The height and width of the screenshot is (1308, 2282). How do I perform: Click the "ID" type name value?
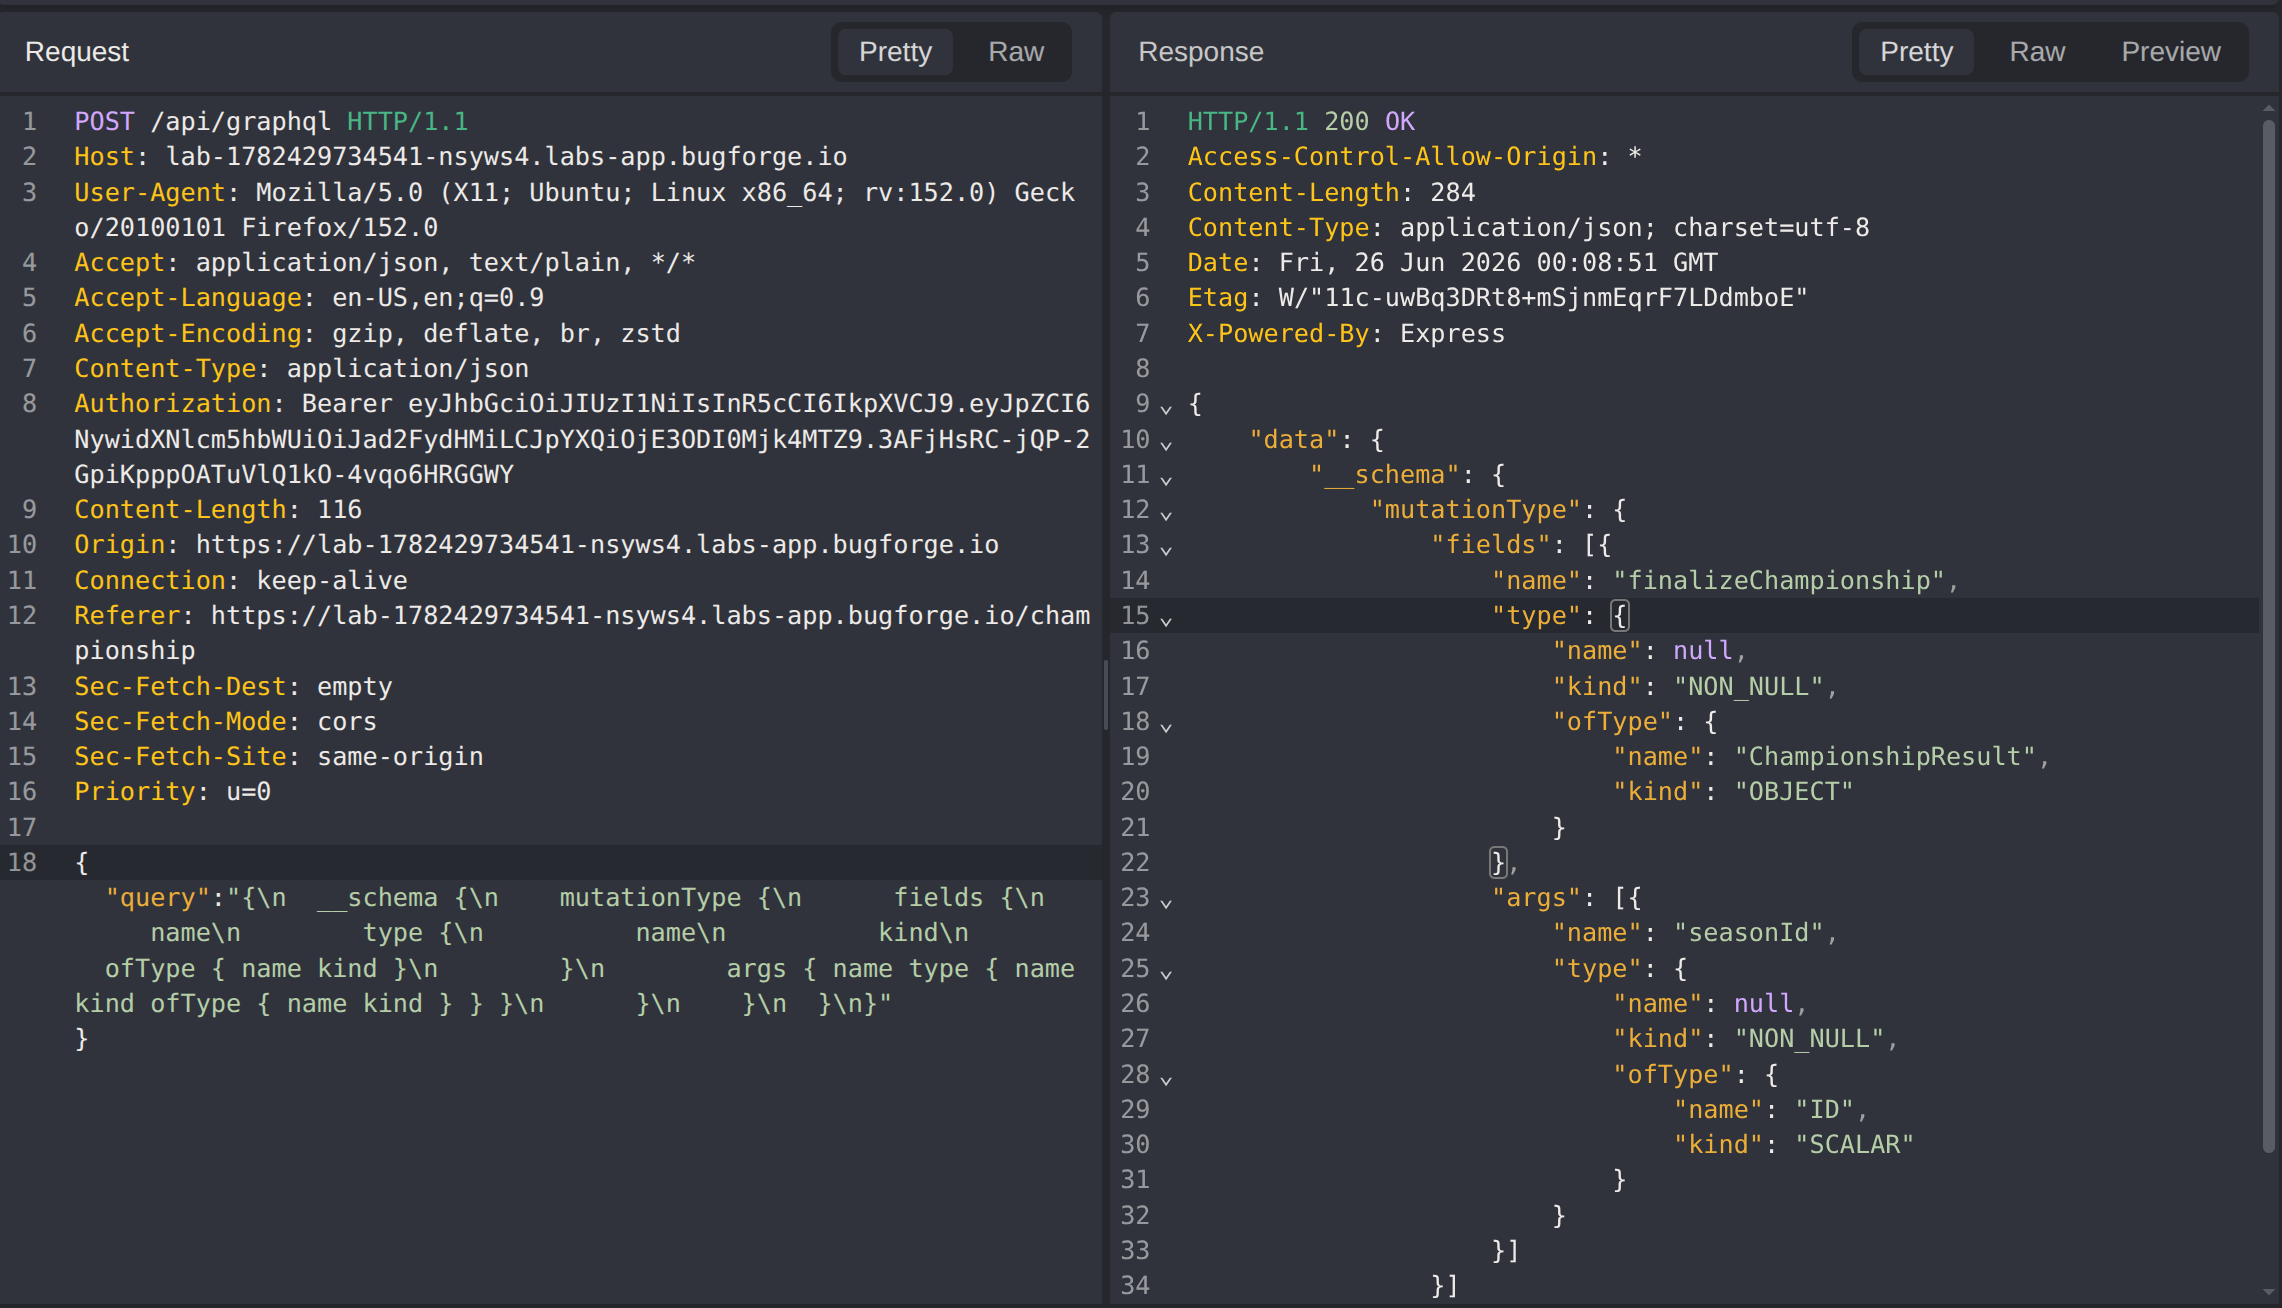click(x=1825, y=1110)
